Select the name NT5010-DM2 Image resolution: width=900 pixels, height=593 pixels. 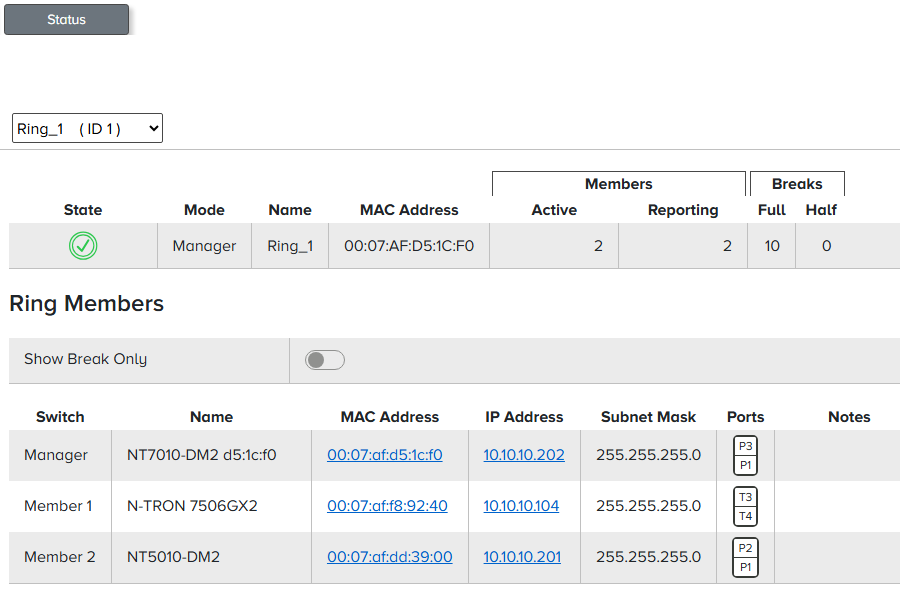coord(173,557)
